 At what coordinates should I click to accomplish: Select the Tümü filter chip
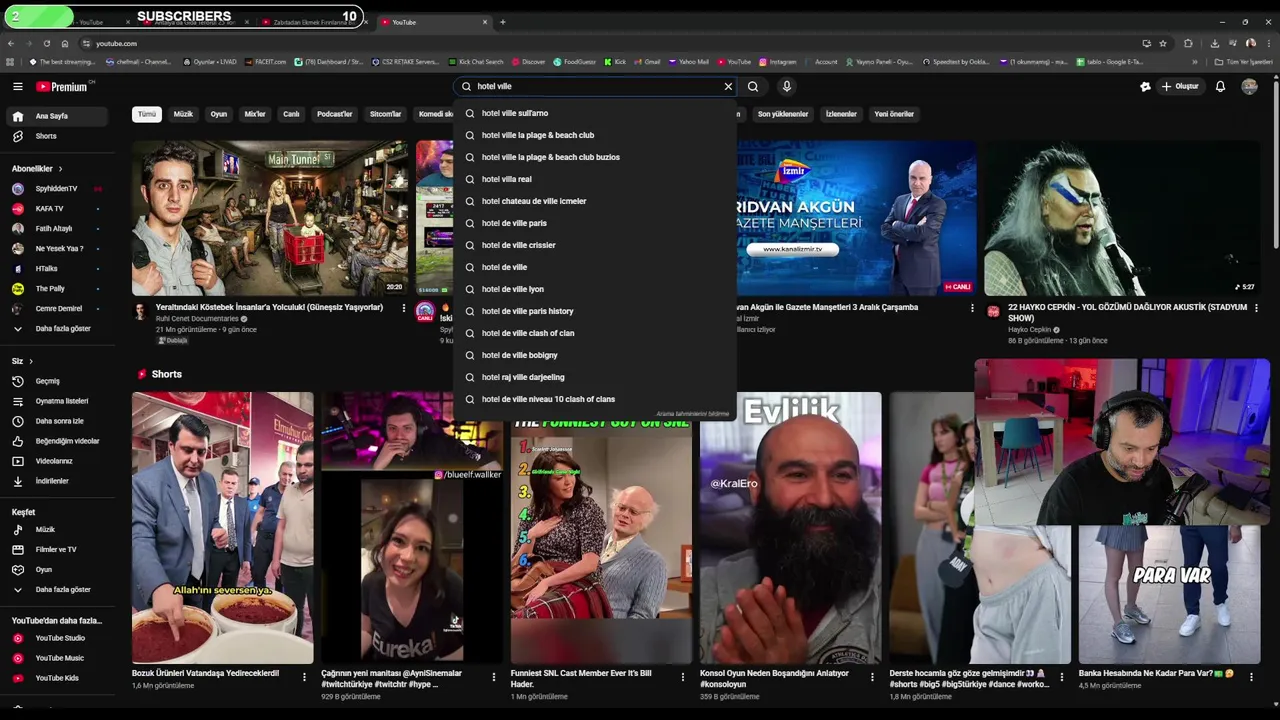coord(147,114)
